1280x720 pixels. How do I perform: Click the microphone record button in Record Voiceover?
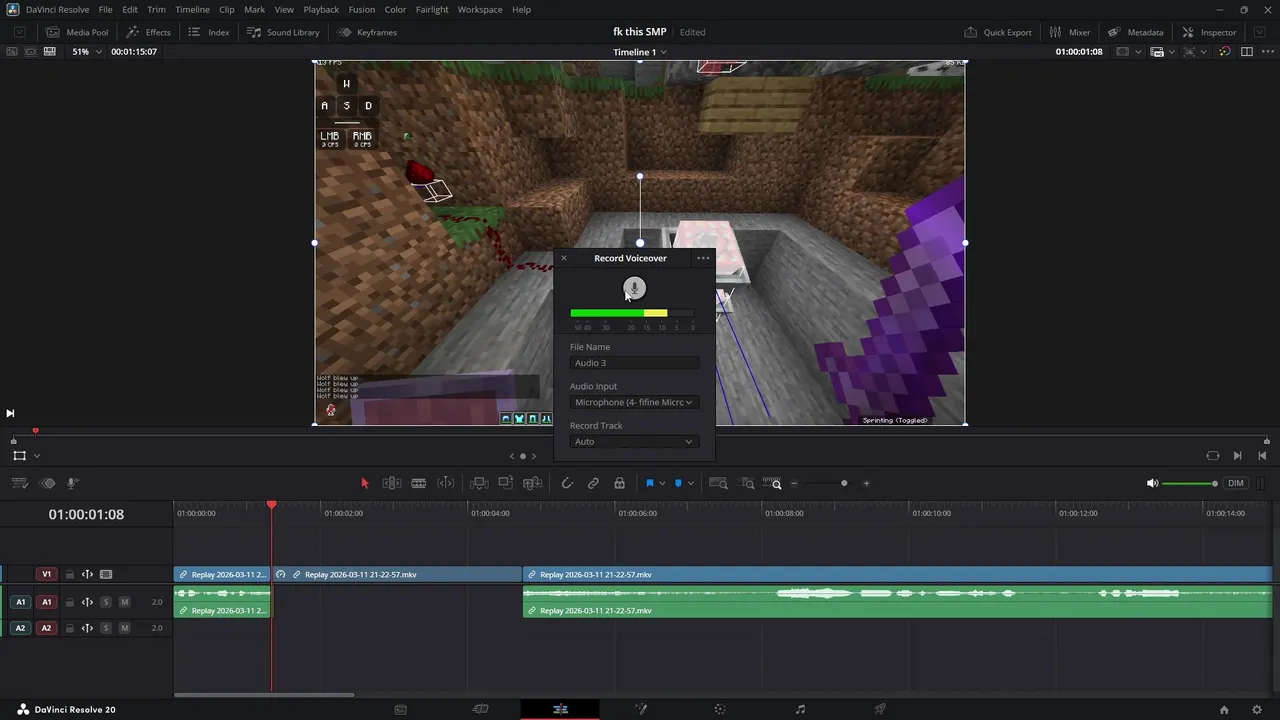coord(634,289)
